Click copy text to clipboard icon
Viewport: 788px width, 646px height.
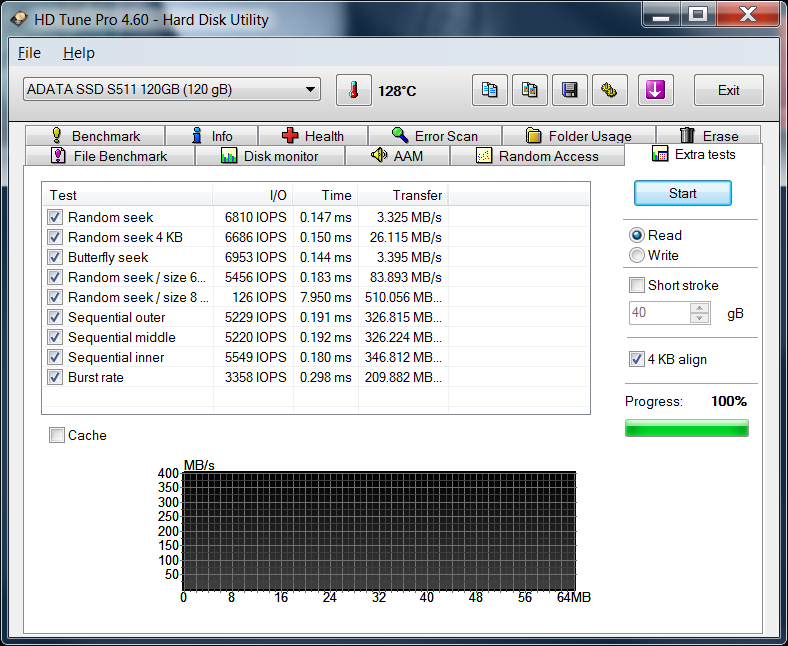tap(490, 90)
